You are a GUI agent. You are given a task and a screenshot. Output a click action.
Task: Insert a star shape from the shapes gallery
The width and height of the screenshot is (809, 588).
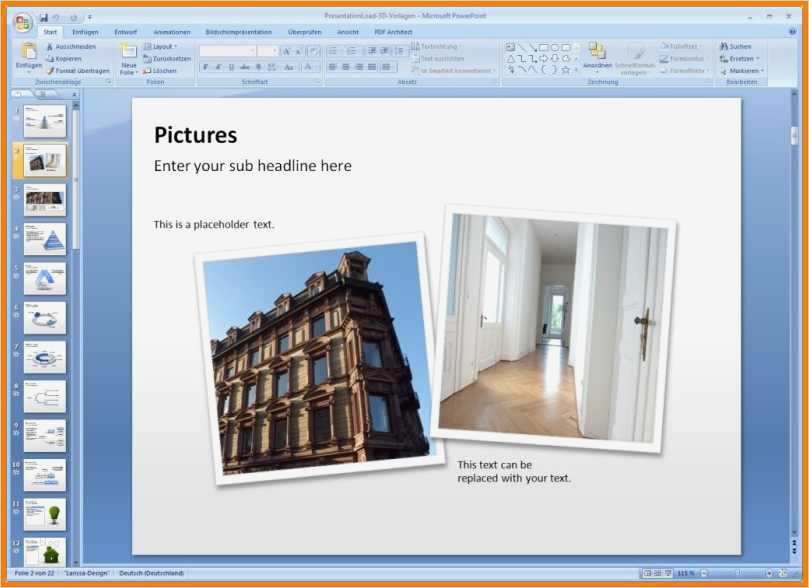pos(564,68)
